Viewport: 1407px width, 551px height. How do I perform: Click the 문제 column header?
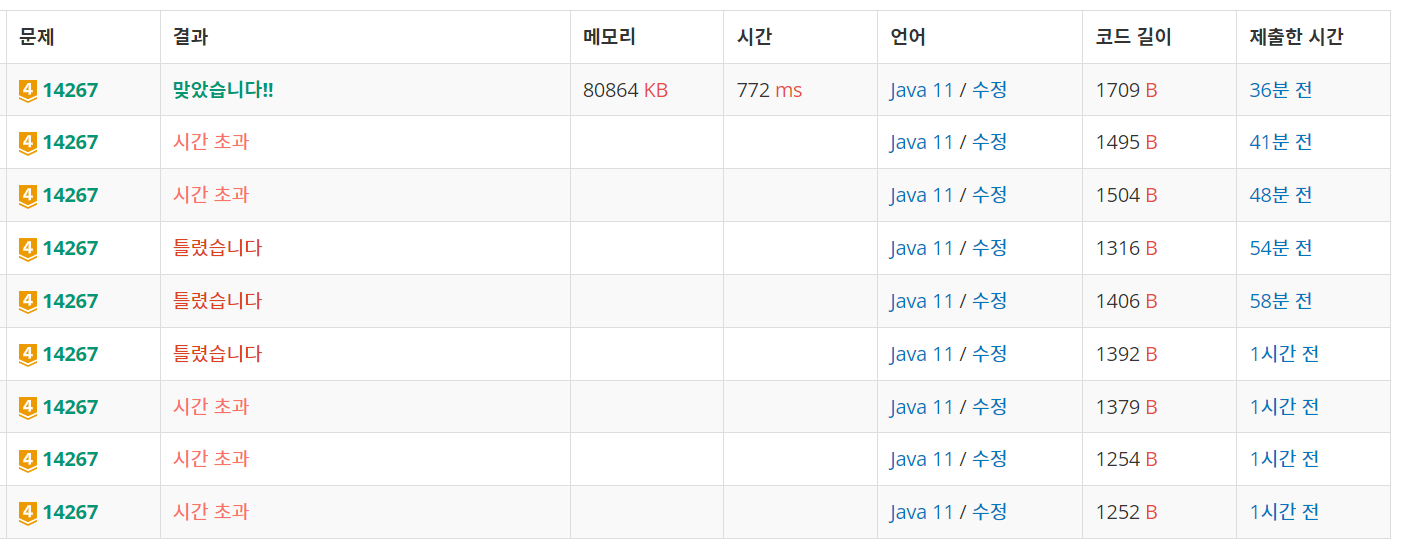click(36, 37)
